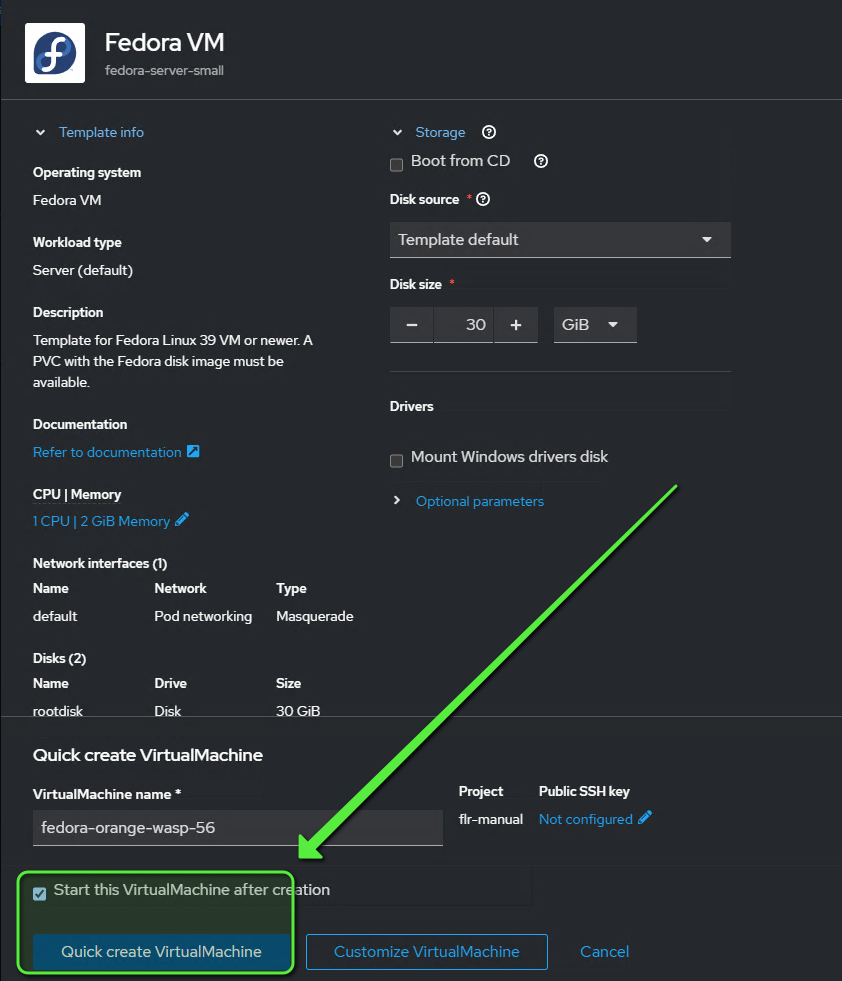Edit CPU and Memory pencil icon

pyautogui.click(x=182, y=519)
